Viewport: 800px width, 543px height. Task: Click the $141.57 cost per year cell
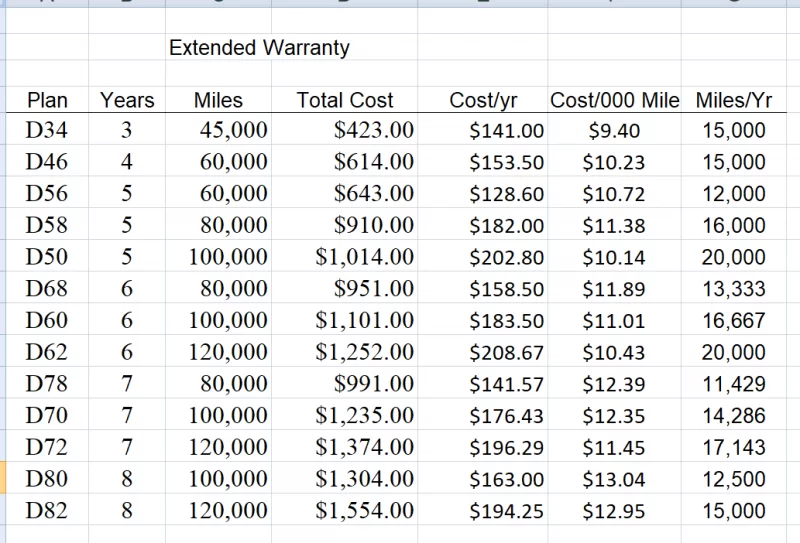tap(506, 384)
